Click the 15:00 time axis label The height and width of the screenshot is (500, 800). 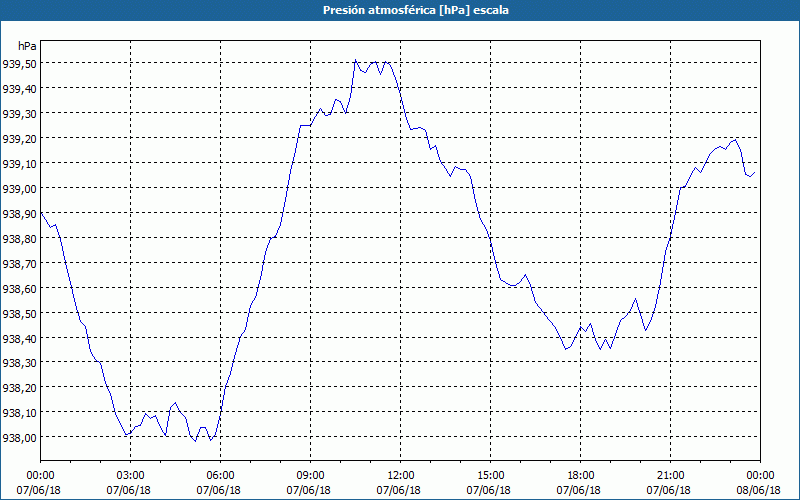click(x=490, y=476)
